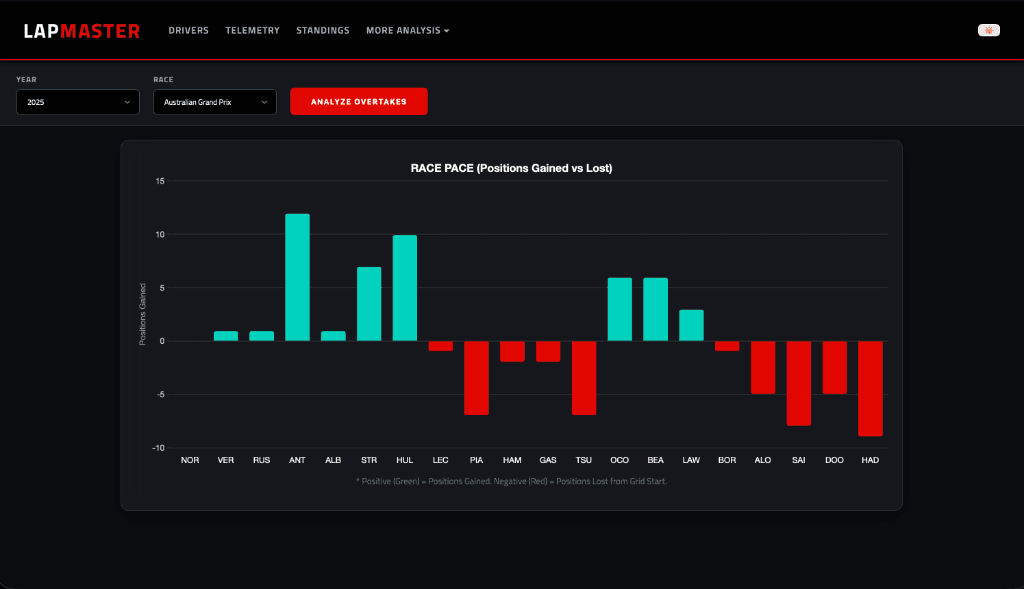This screenshot has width=1024, height=589.
Task: Click the Race Pace chart title
Action: pos(511,168)
